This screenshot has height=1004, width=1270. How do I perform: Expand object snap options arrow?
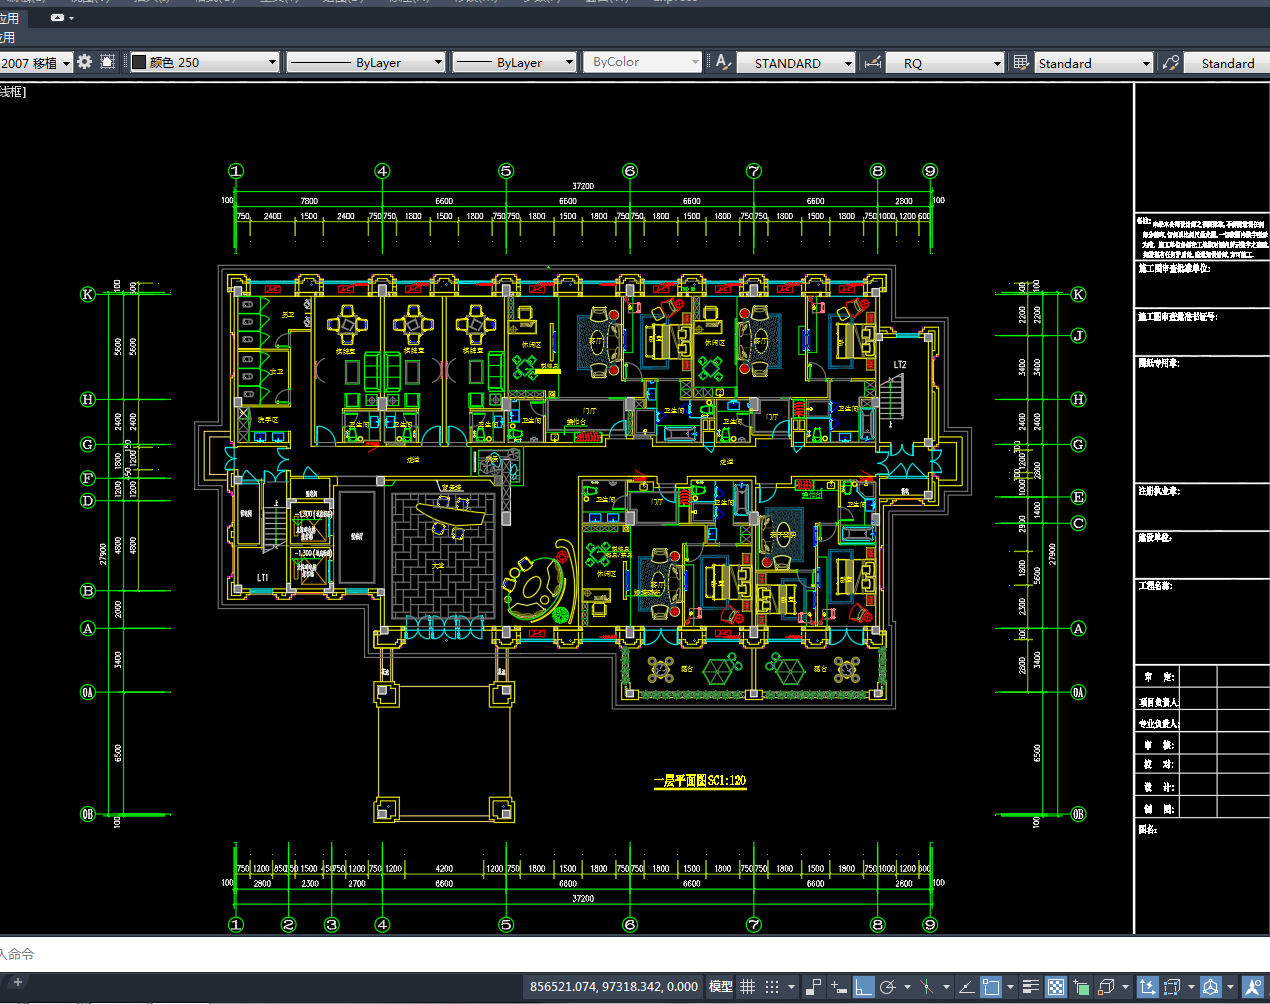click(x=1010, y=988)
